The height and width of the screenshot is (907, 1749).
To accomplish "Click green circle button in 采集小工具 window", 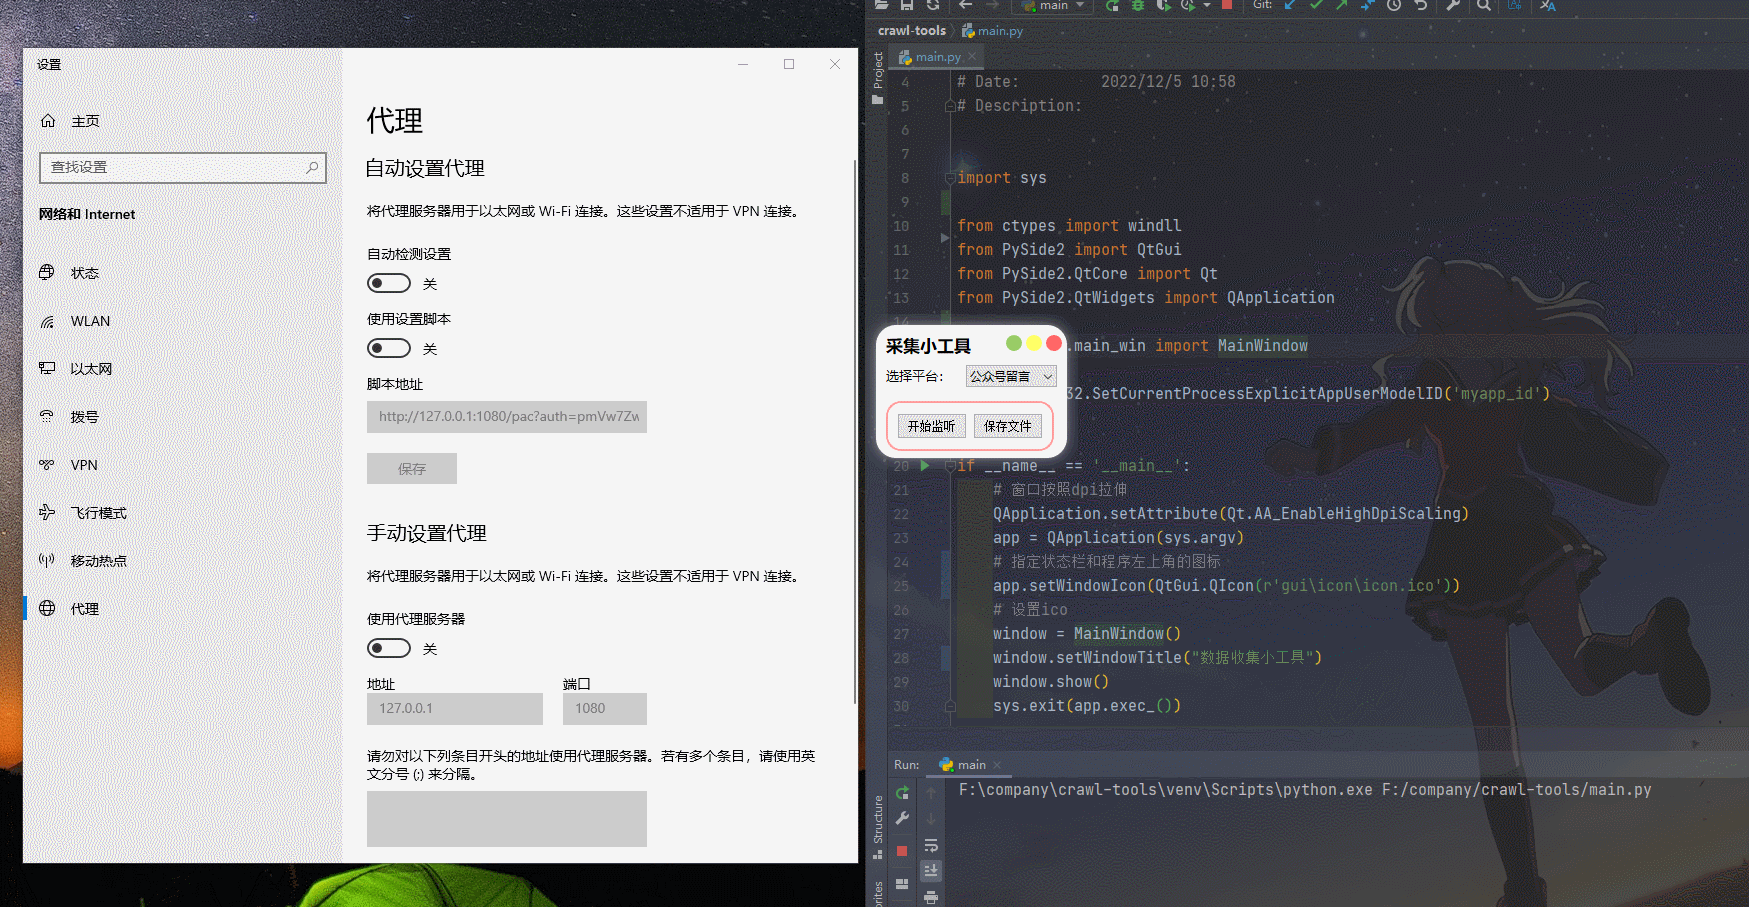I will pos(1014,343).
